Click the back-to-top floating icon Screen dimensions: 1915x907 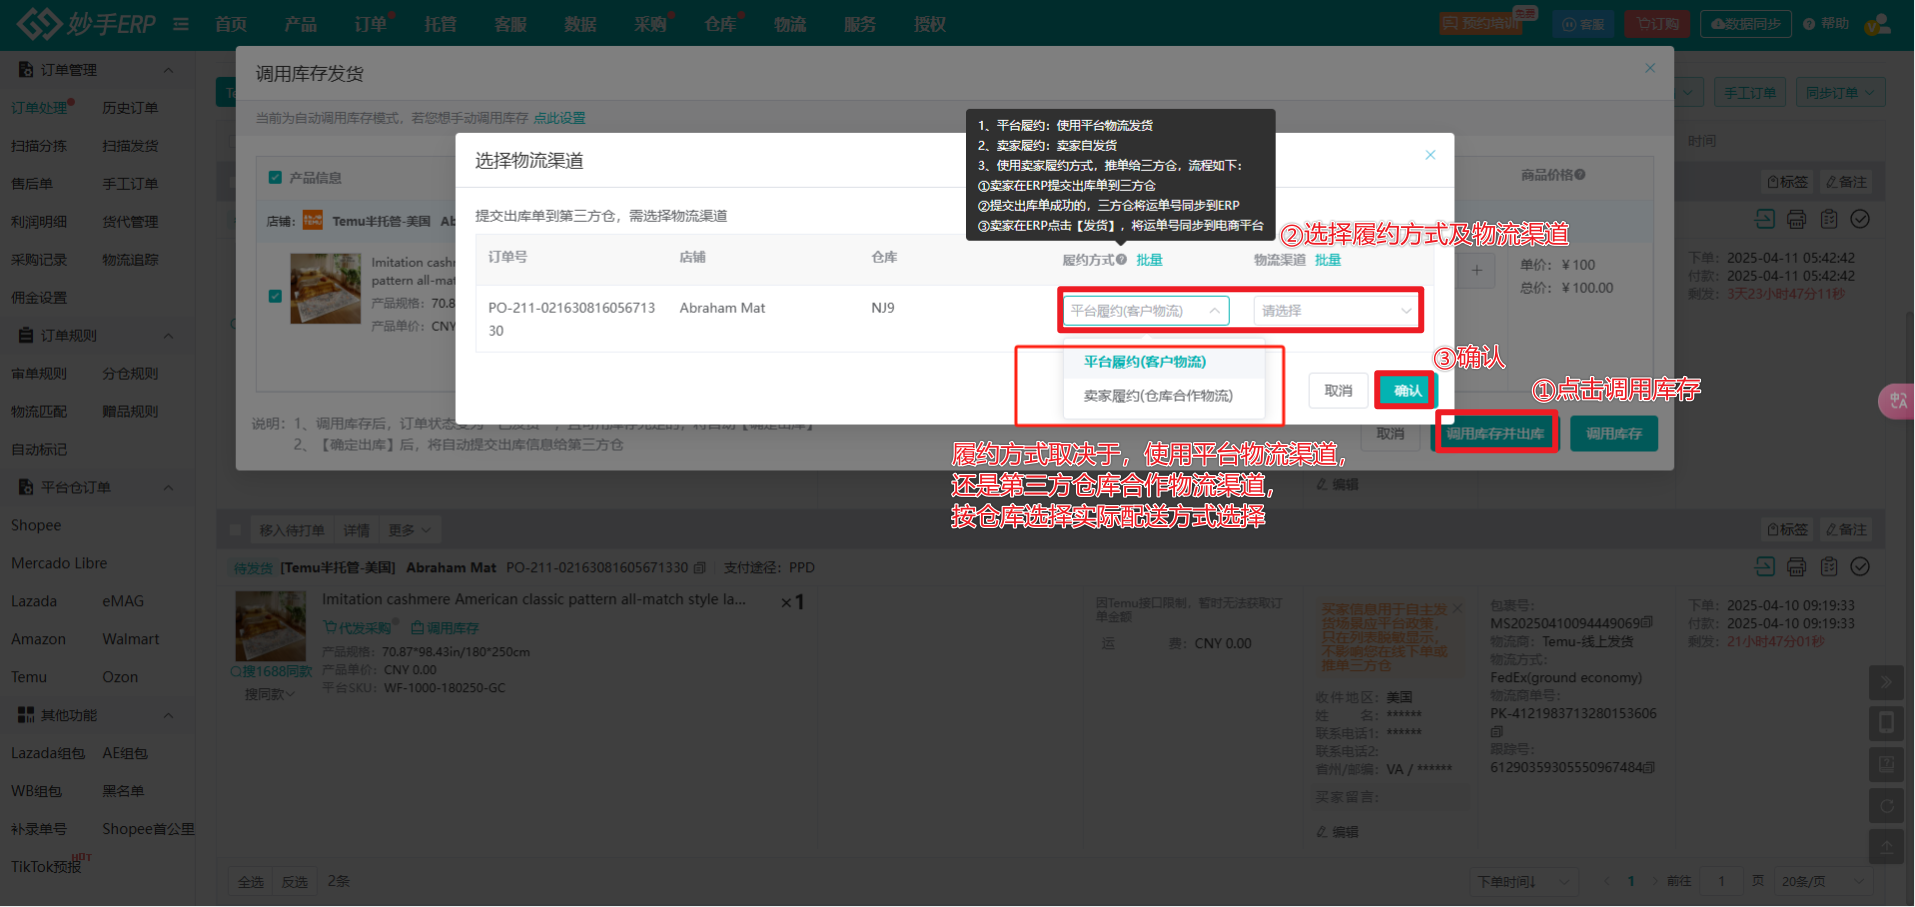[x=1886, y=846]
